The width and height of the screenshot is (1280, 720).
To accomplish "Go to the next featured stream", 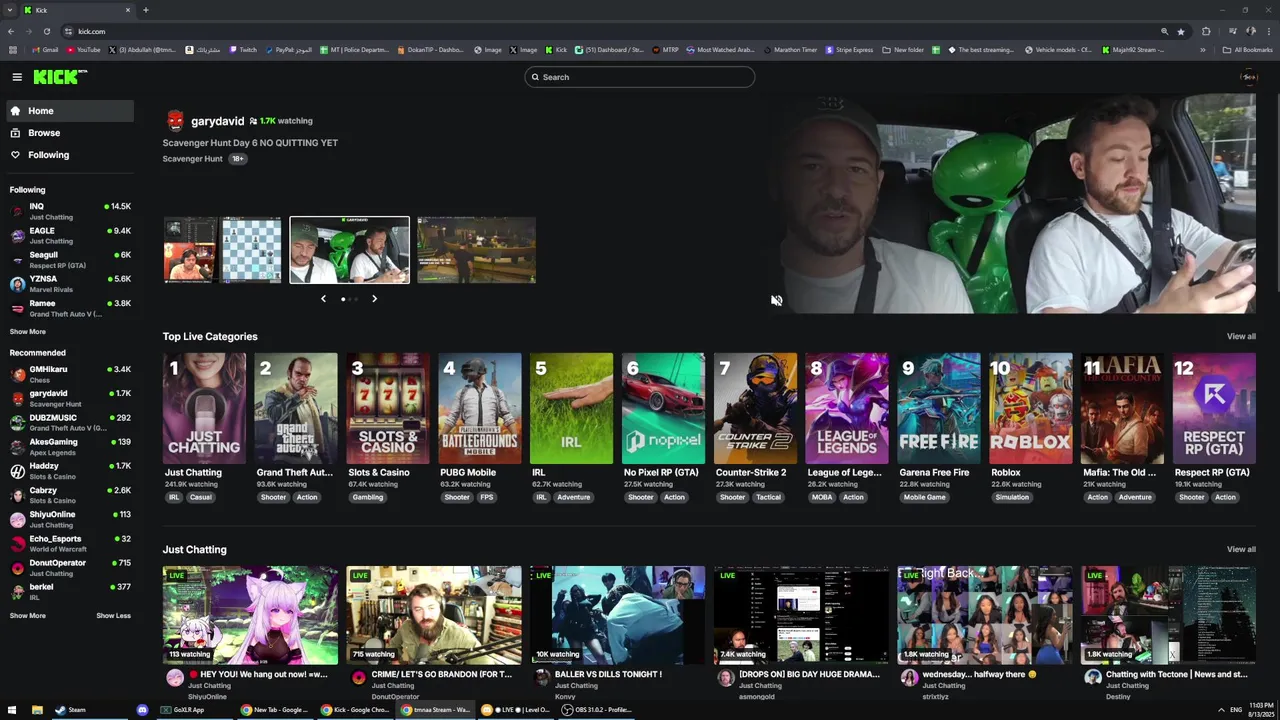I will 374,298.
